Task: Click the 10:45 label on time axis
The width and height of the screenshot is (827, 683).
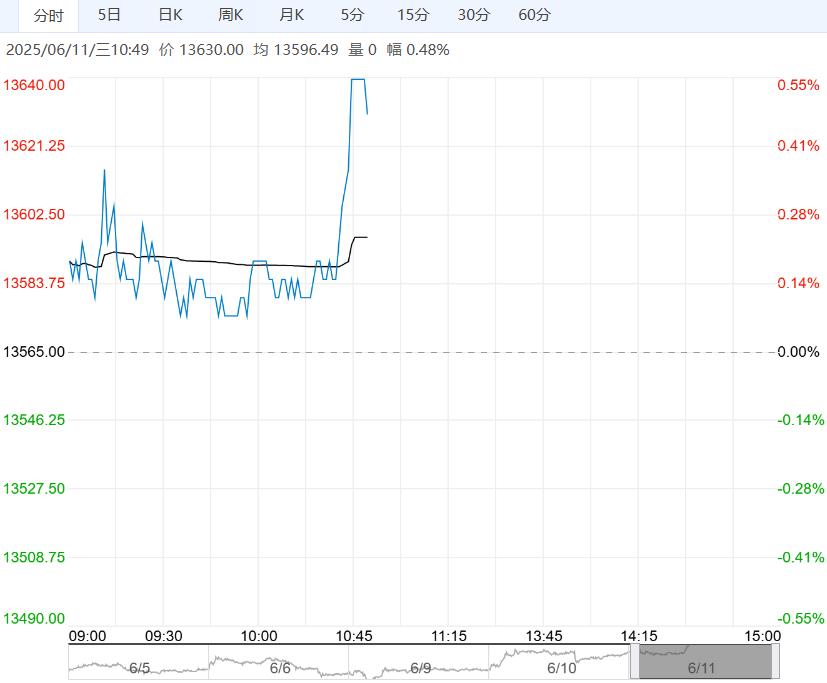Action: click(x=354, y=636)
